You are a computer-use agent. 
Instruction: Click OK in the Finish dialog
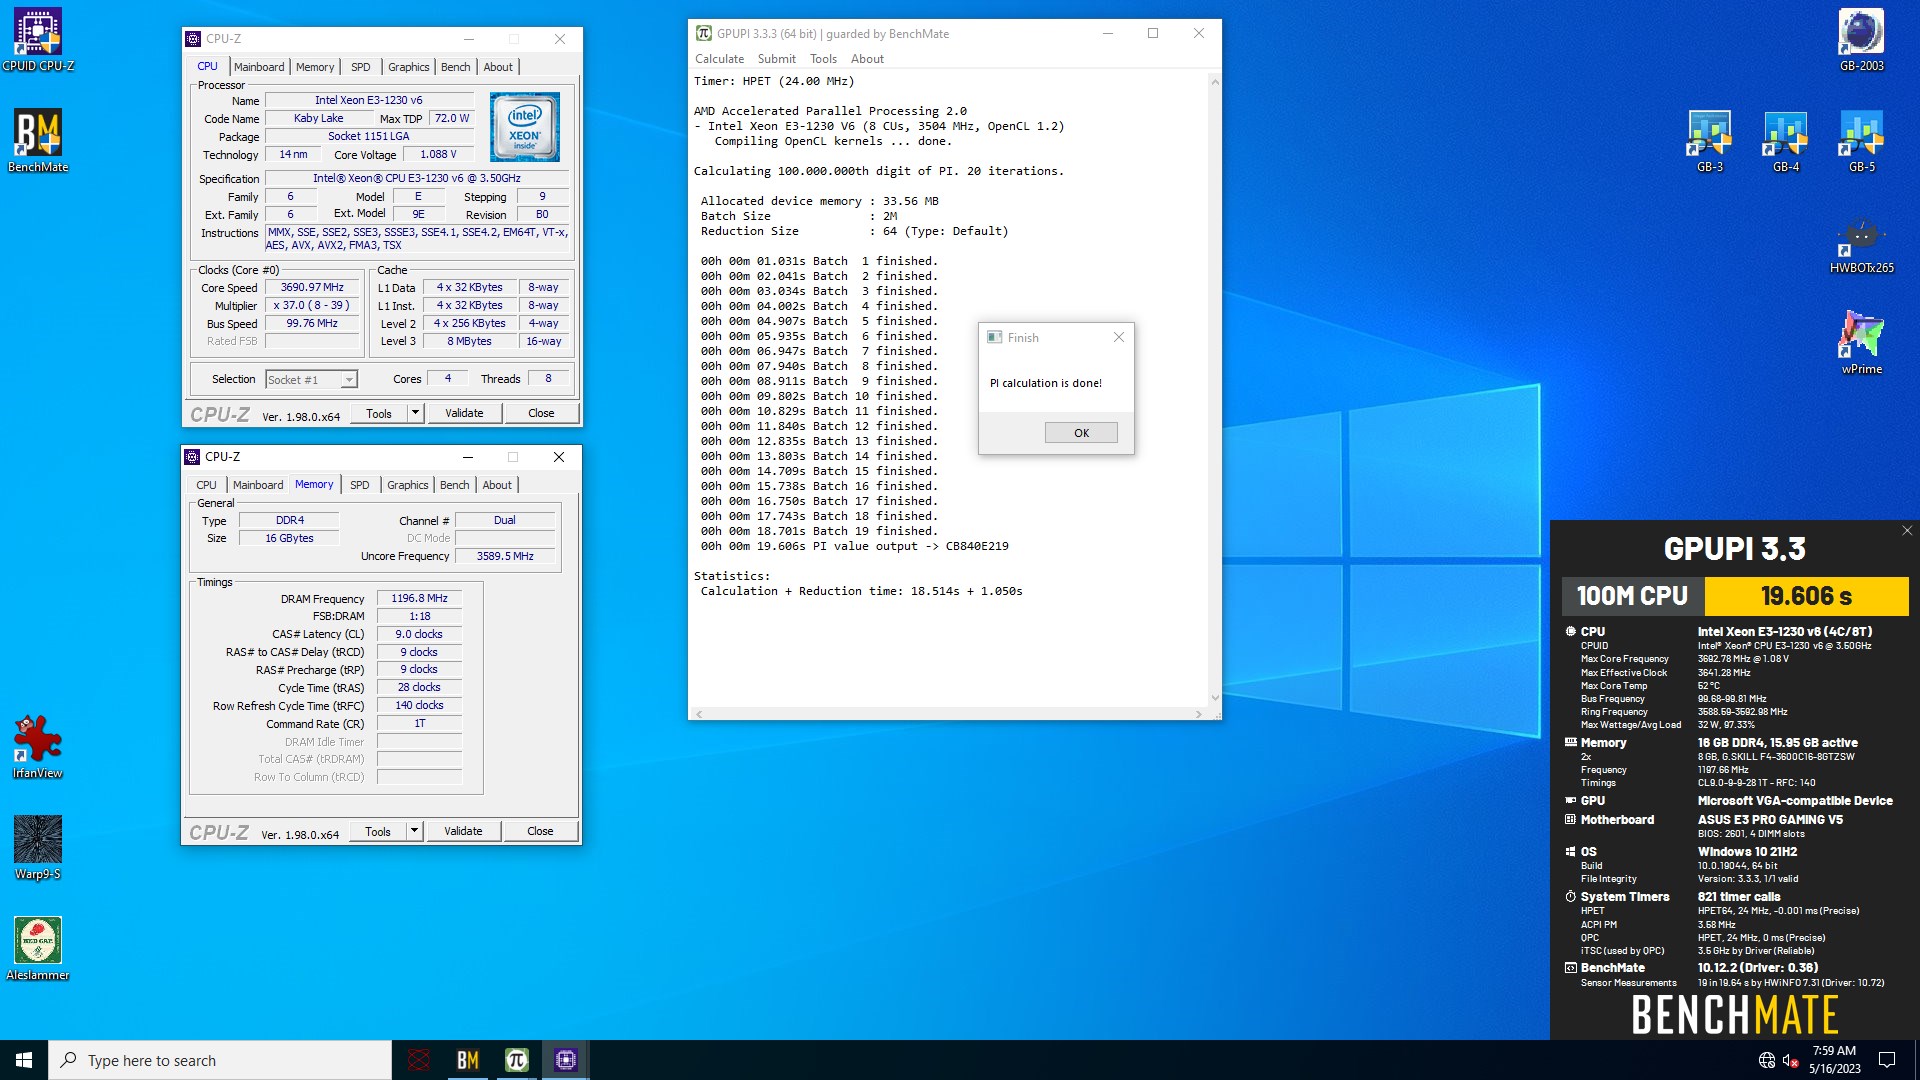click(x=1081, y=433)
